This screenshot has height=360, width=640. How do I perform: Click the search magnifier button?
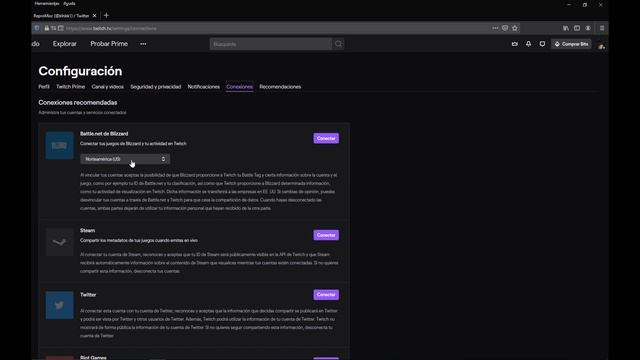(x=338, y=44)
